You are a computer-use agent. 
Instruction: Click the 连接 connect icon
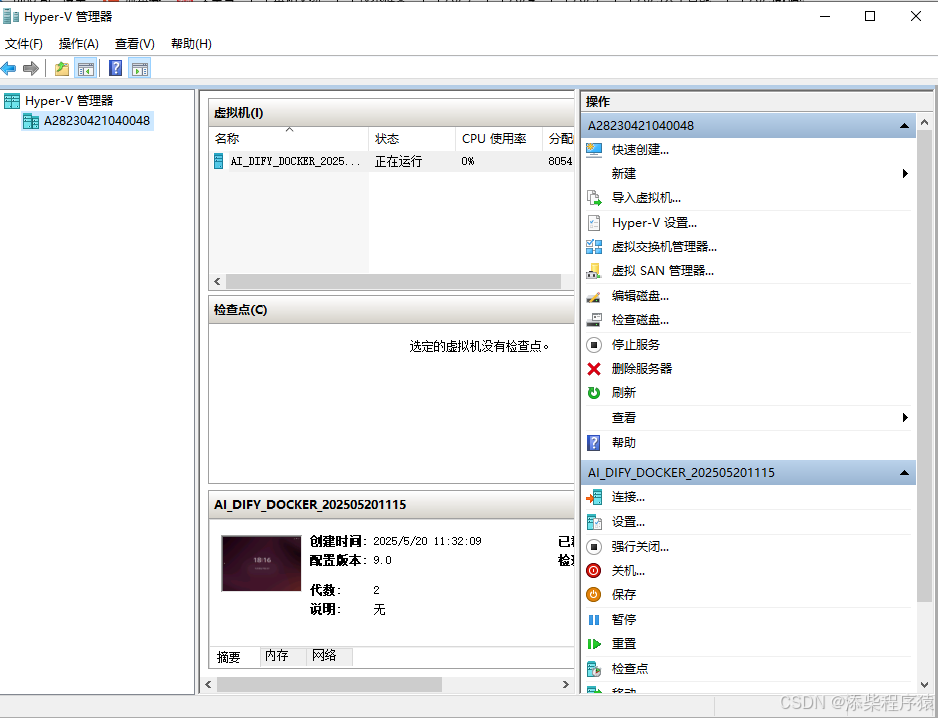(x=594, y=497)
